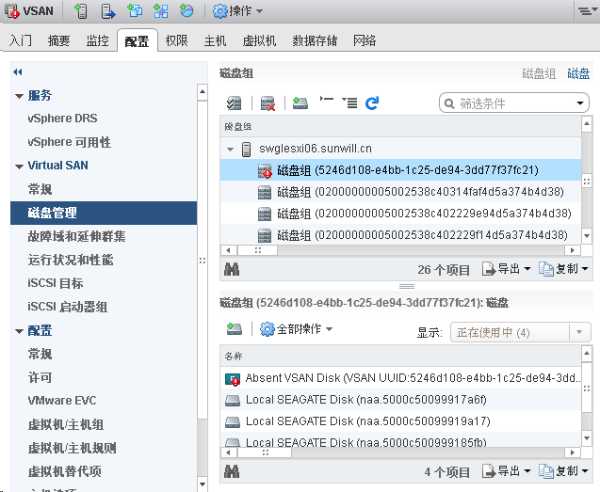Click the collapse all tree icon
Viewport: 600px width, 492px height.
pos(326,101)
